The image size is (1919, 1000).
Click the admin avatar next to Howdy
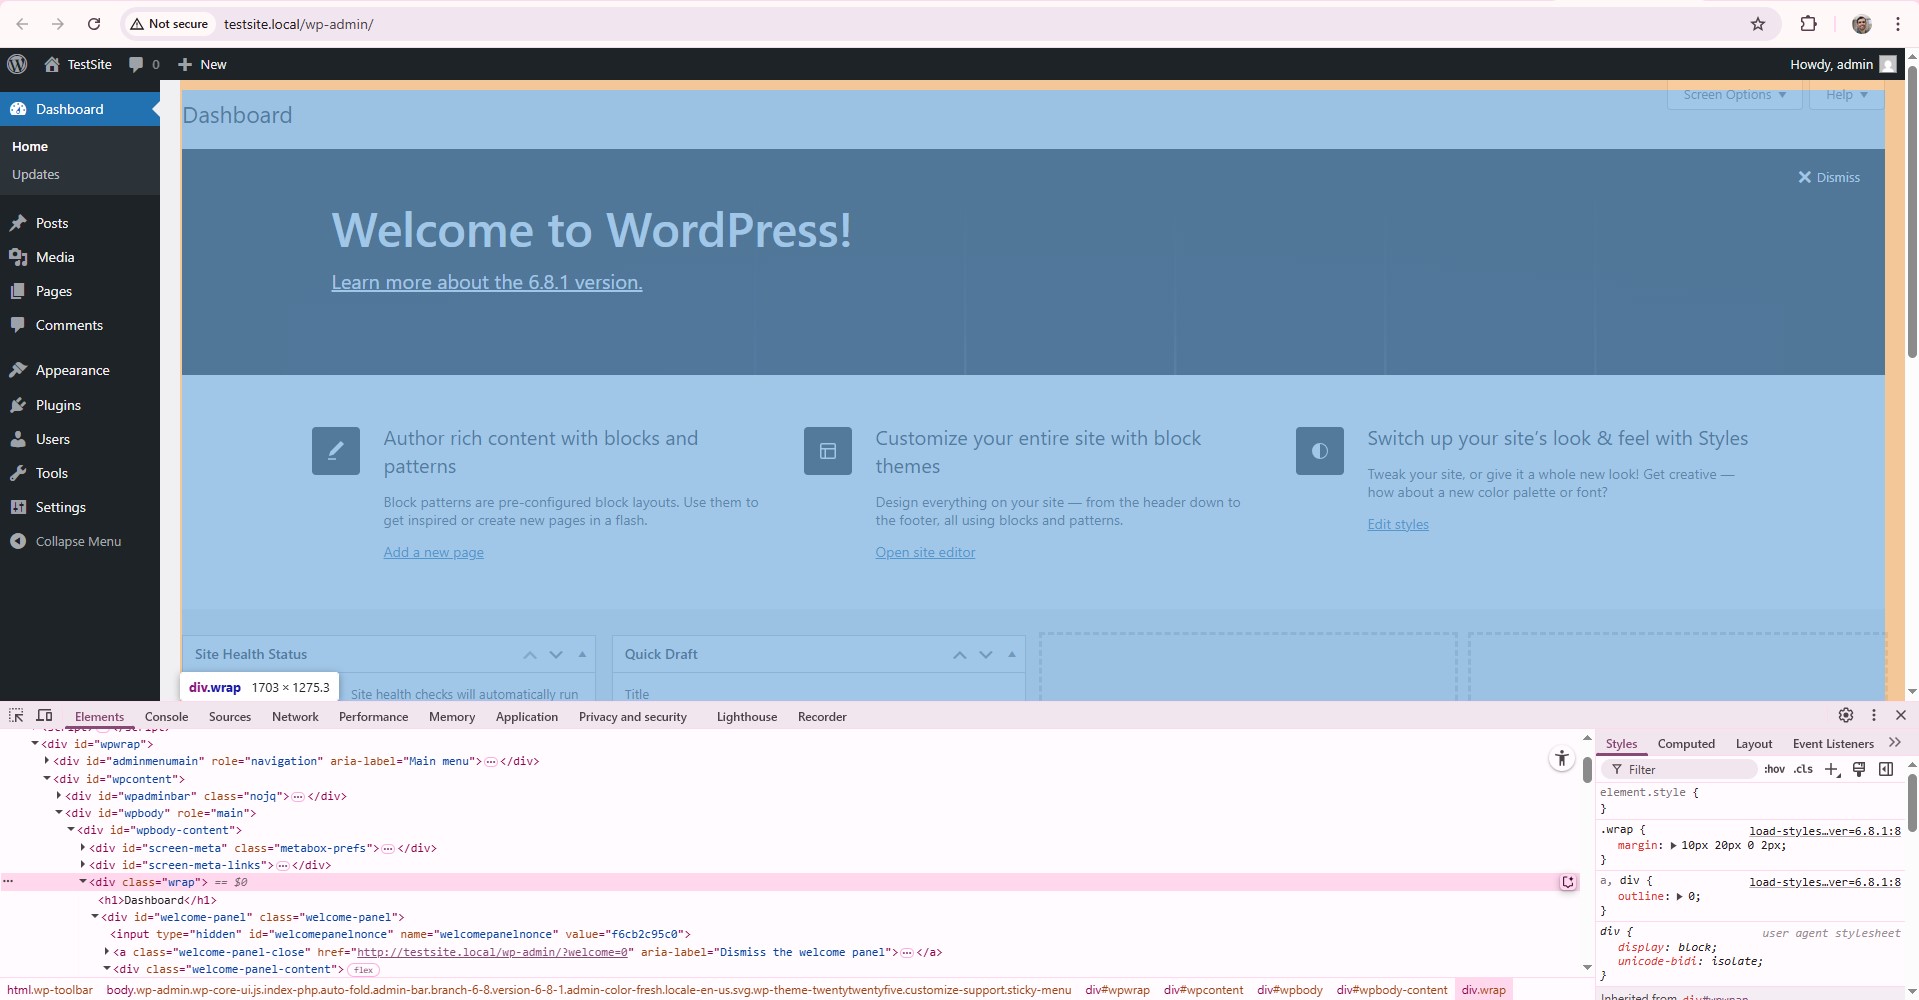(1888, 64)
